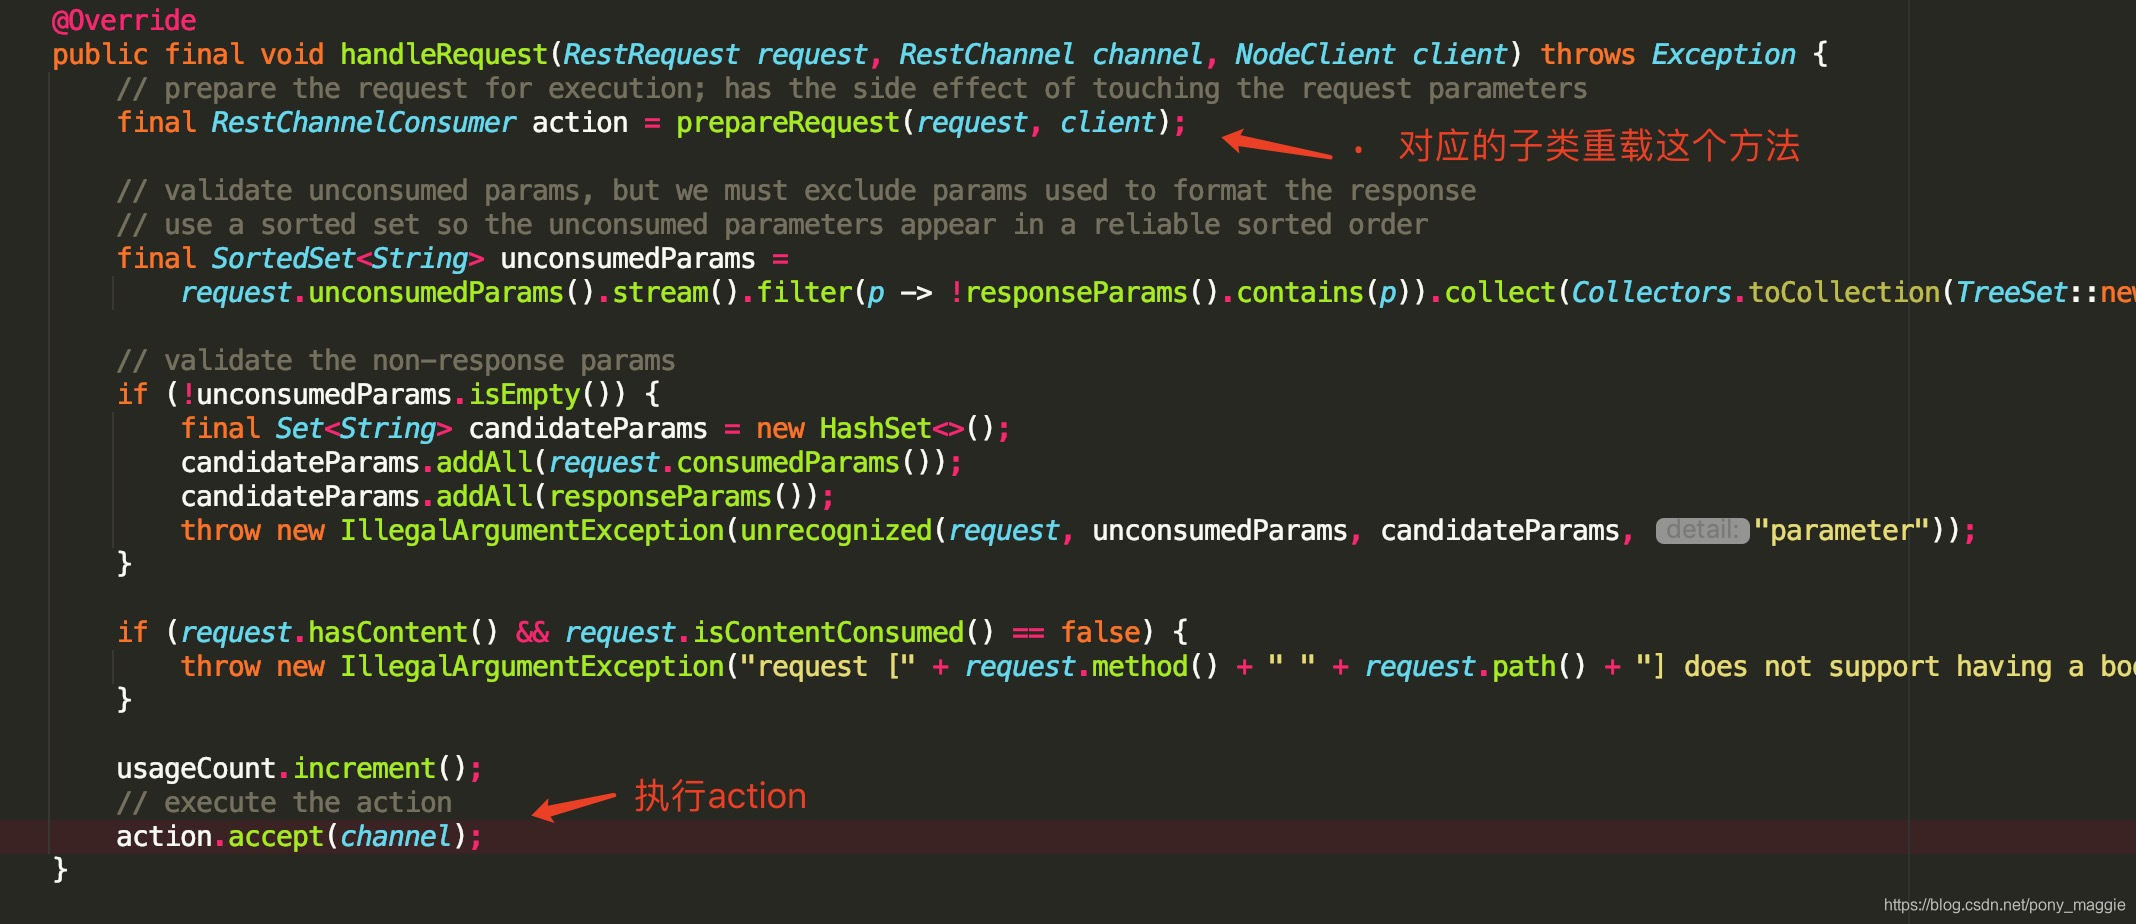The height and width of the screenshot is (924, 2136).
Task: Click request.method() in exception message
Action: click(x=1092, y=666)
